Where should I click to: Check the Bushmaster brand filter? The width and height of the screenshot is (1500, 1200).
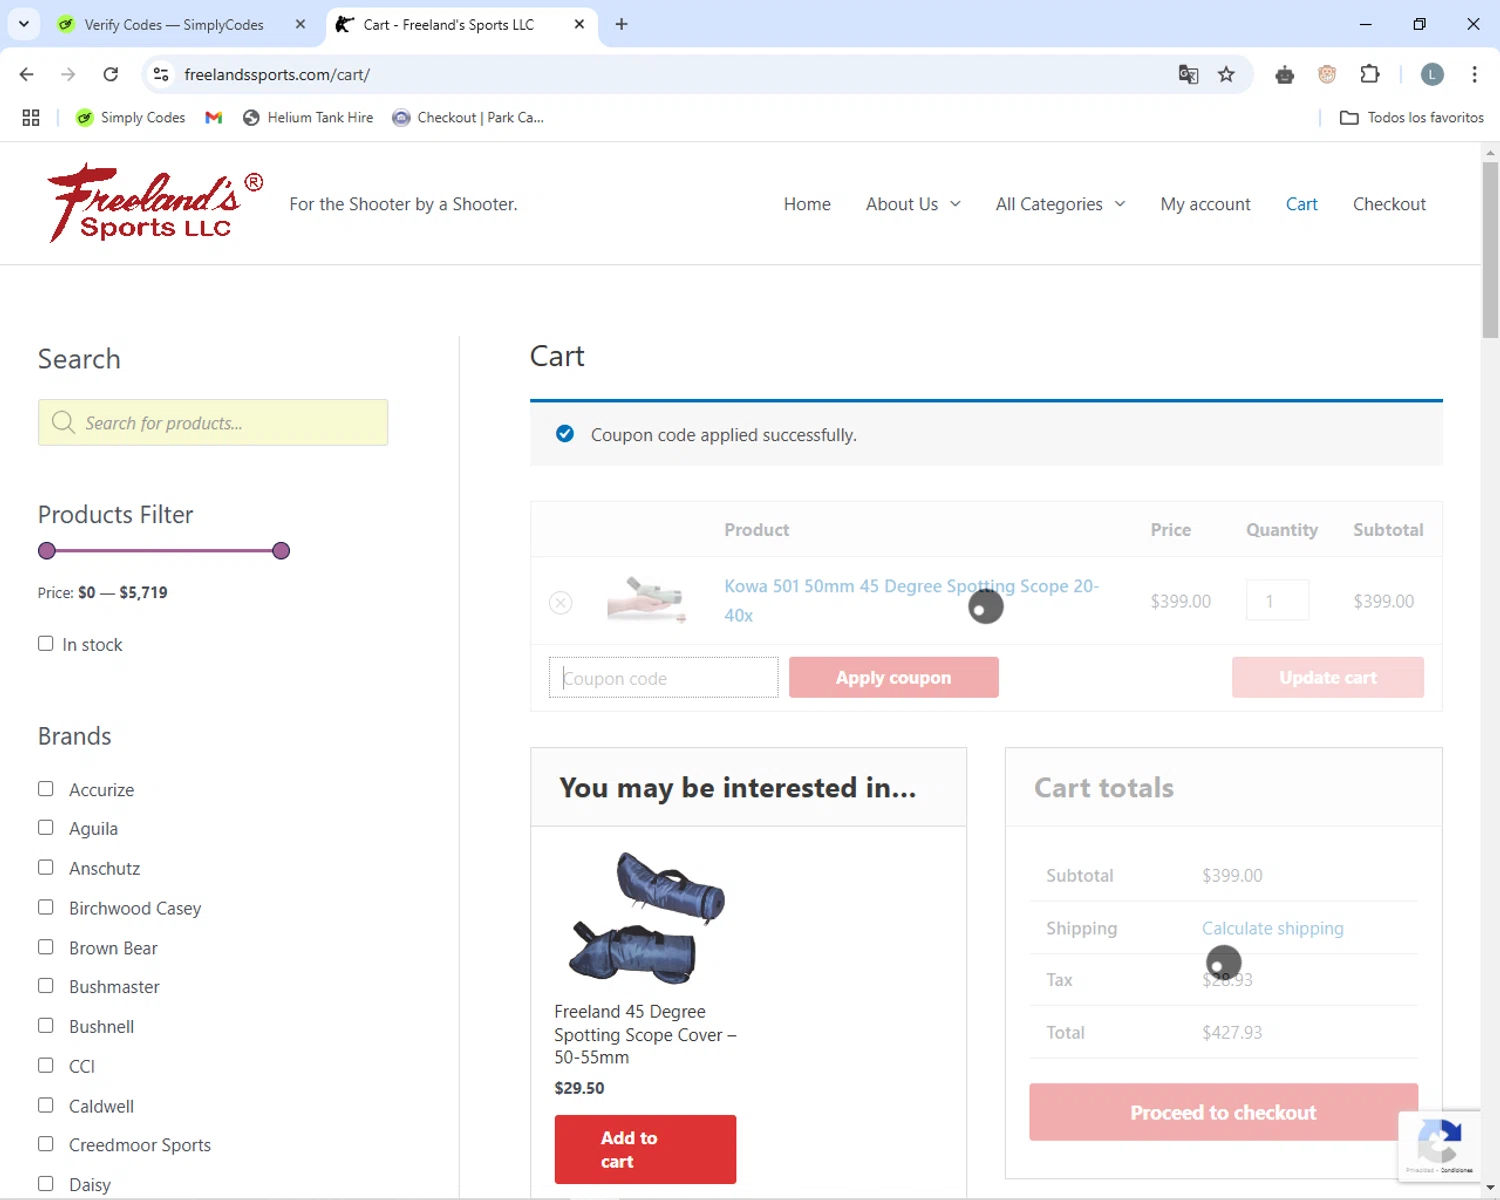pyautogui.click(x=46, y=986)
